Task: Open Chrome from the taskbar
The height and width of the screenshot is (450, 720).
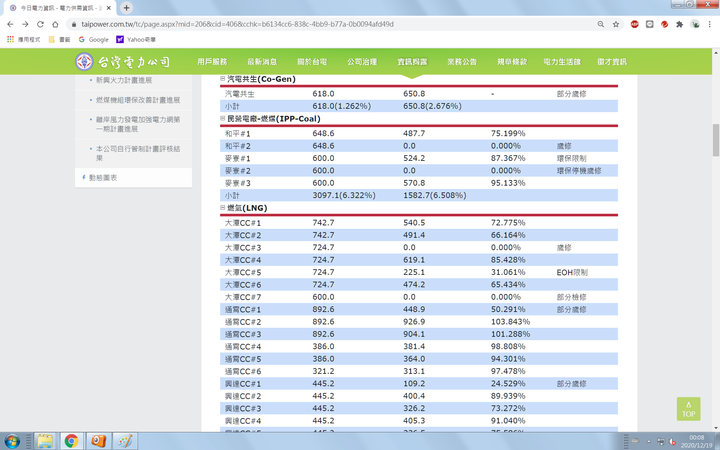Action: pyautogui.click(x=71, y=441)
